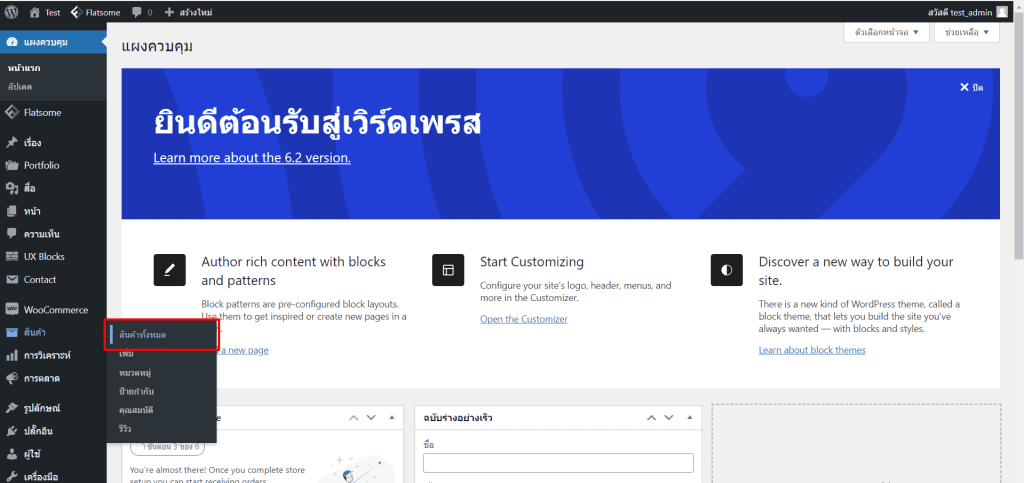The width and height of the screenshot is (1024, 483).
Task: Open อัปเดต updates submenu item
Action: point(20,87)
